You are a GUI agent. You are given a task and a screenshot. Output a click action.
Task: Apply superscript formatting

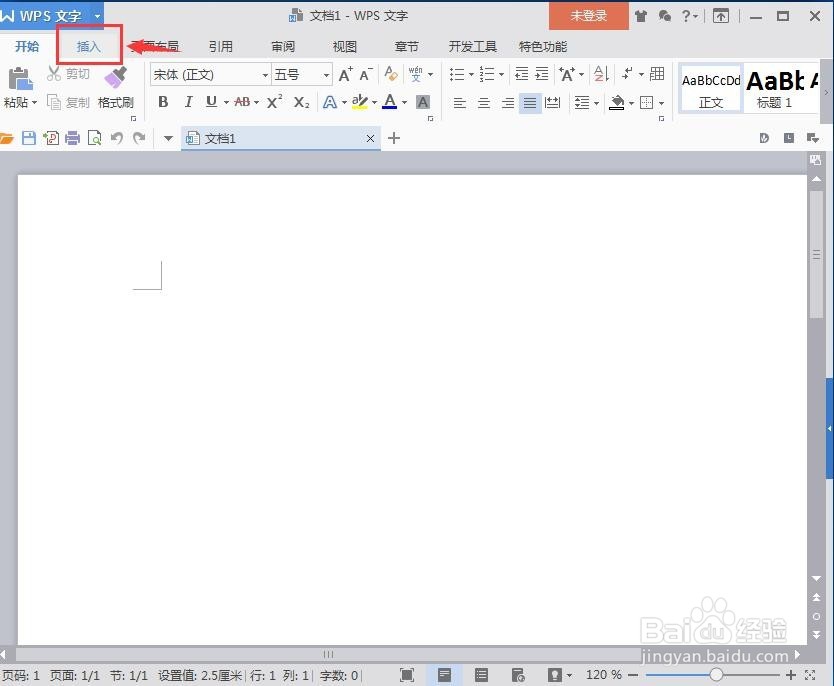274,102
